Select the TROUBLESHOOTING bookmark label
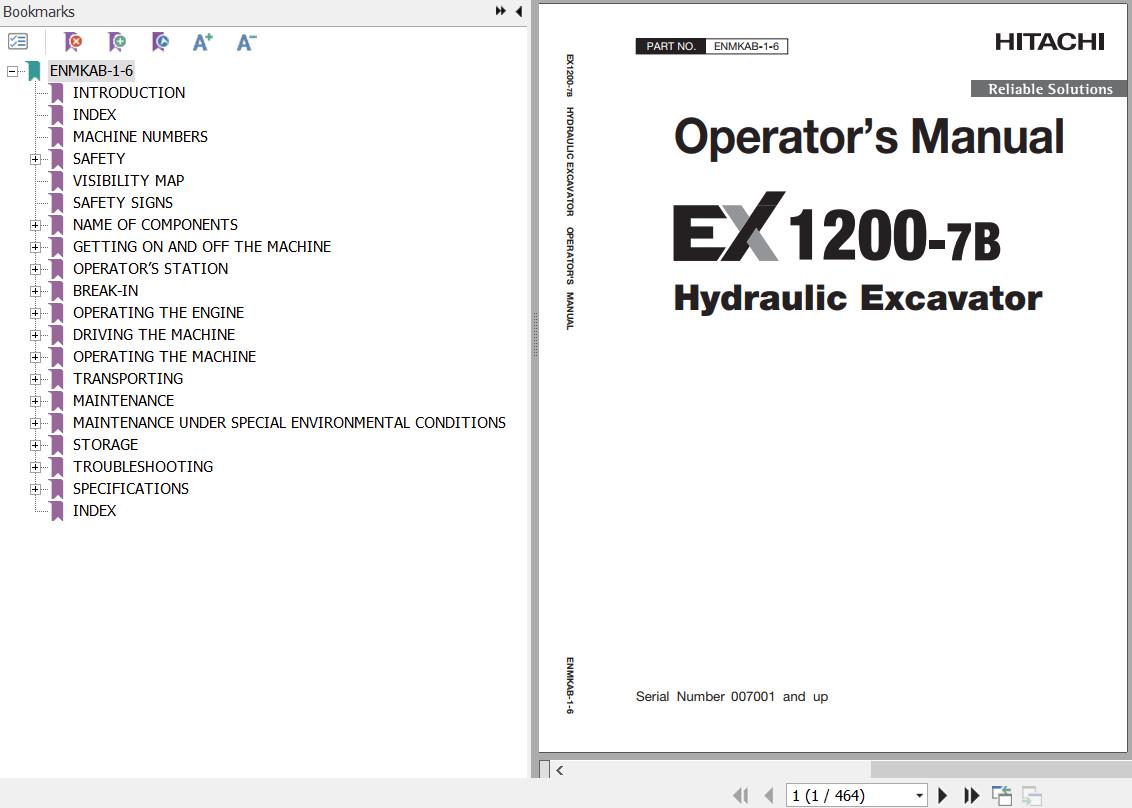The height and width of the screenshot is (808, 1132). (x=143, y=467)
